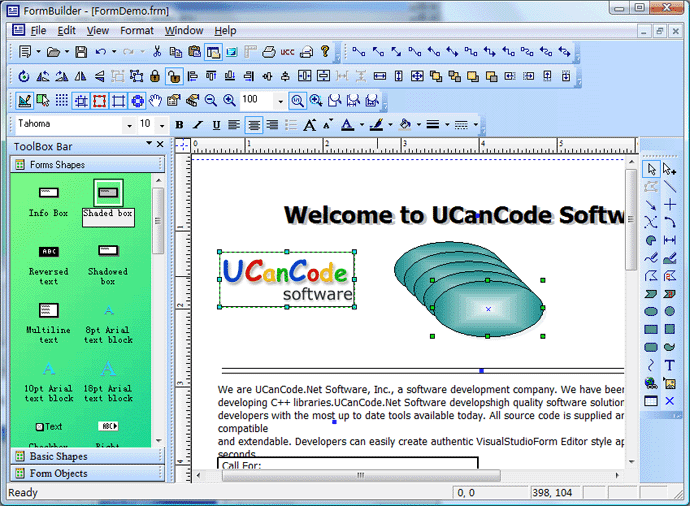Click the blue X delete tool icon
Image resolution: width=690 pixels, height=506 pixels.
(669, 401)
